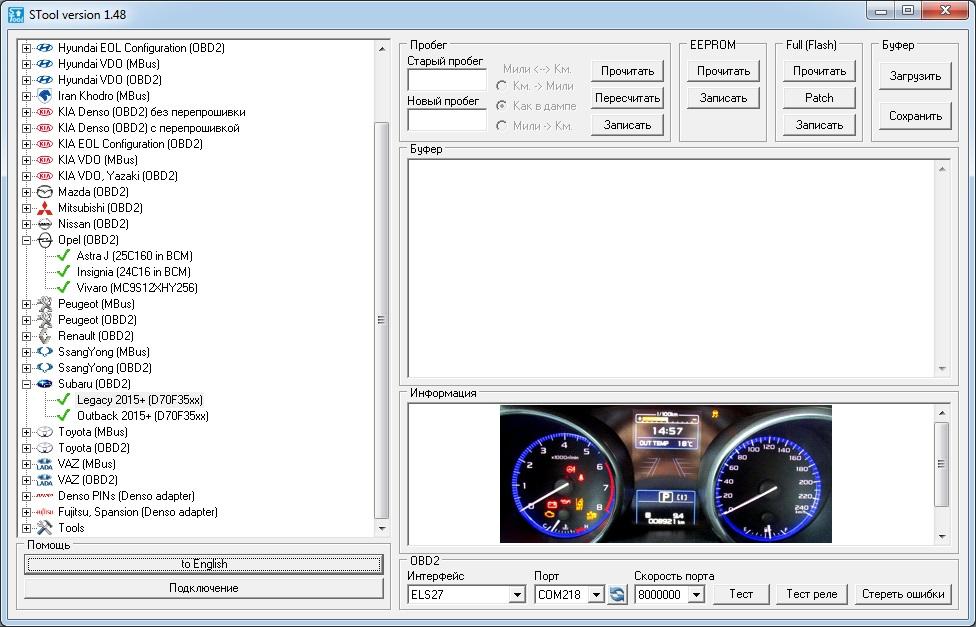Click the Tools wrench icon

click(44, 528)
